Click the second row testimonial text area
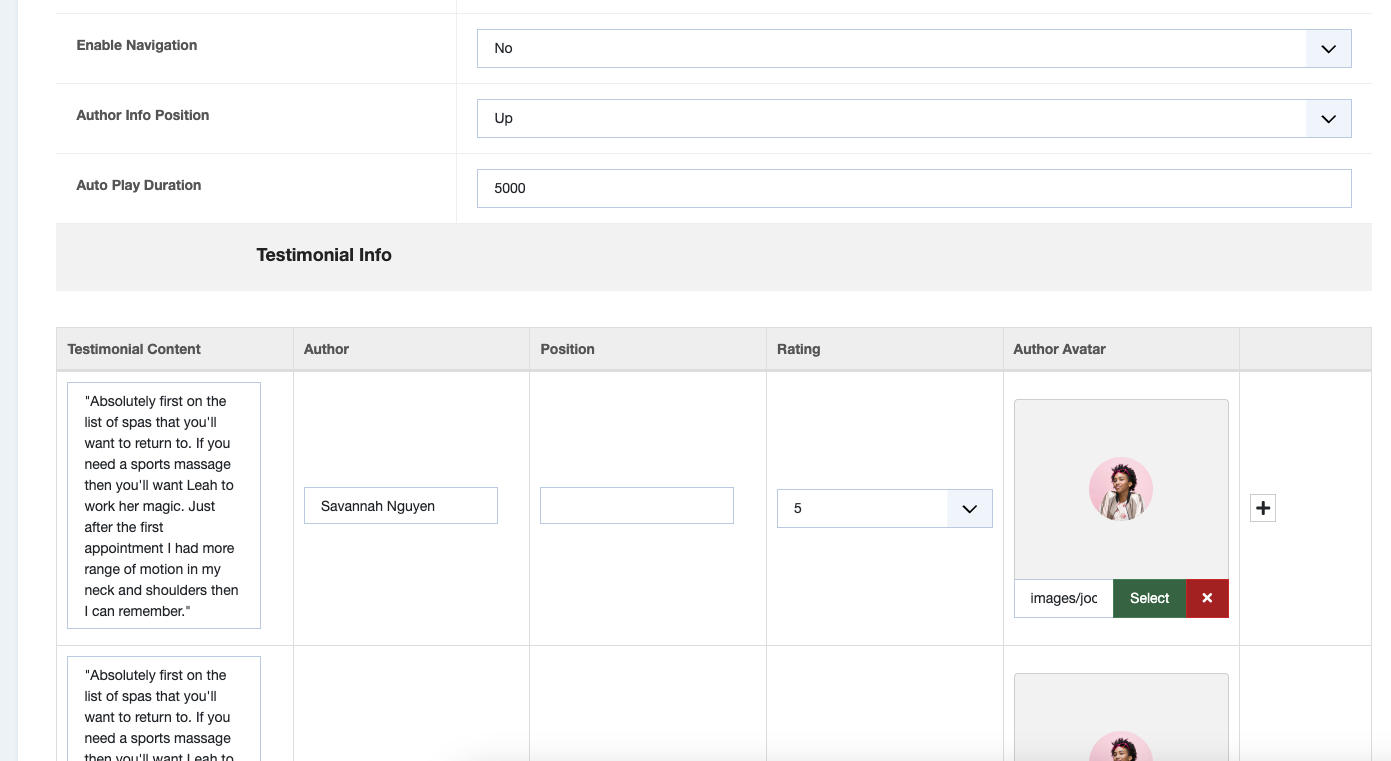 pyautogui.click(x=164, y=708)
